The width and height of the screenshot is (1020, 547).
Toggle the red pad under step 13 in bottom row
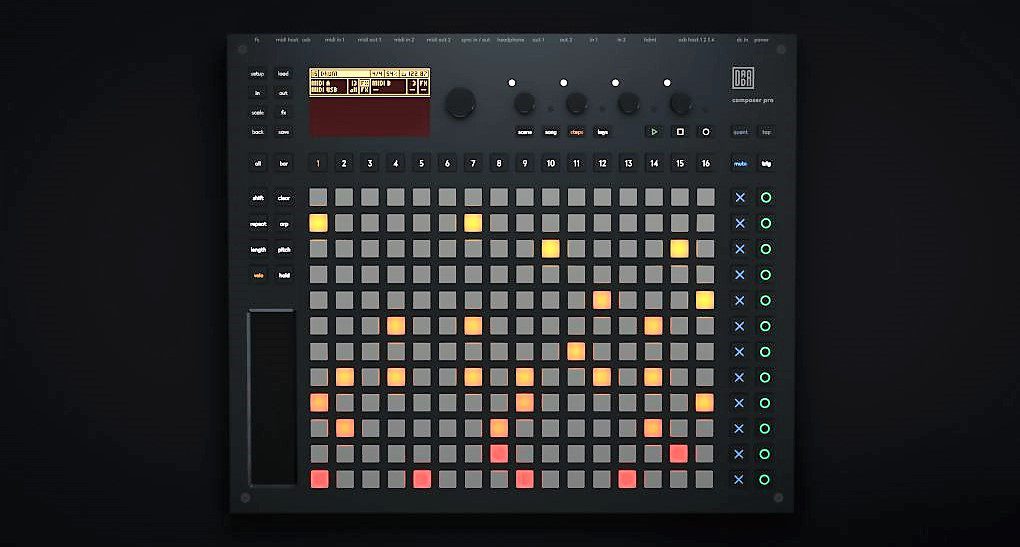[627, 479]
